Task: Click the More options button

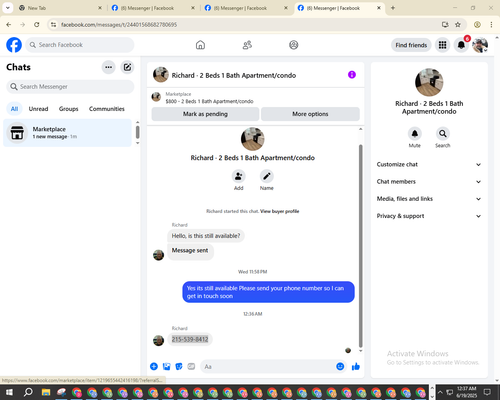Action: point(310,114)
